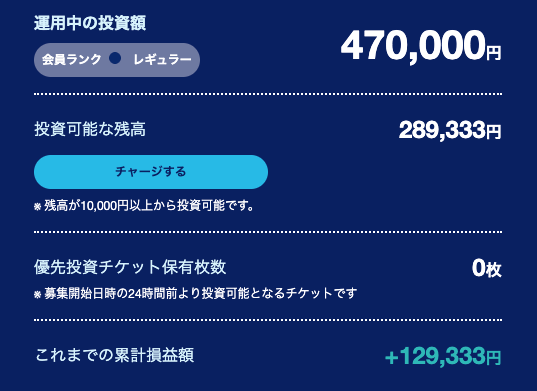Click the チャージする button
Viewport: 537px width, 391px height.
click(151, 172)
